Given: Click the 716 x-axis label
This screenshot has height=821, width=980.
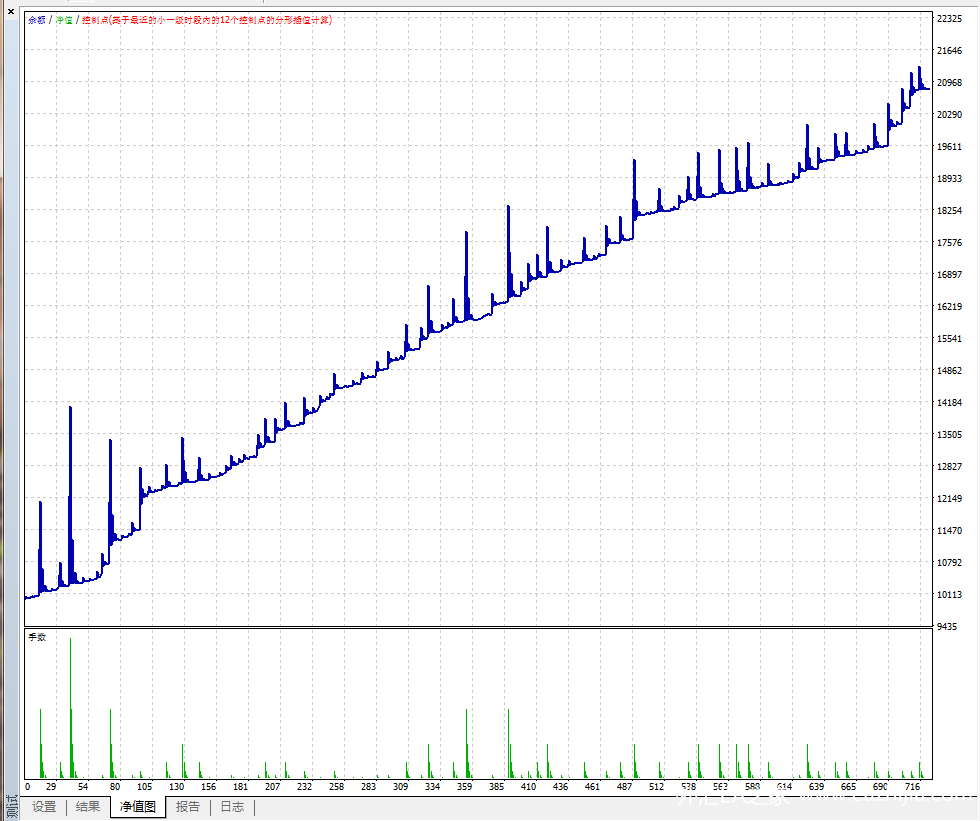Looking at the screenshot, I should point(912,787).
